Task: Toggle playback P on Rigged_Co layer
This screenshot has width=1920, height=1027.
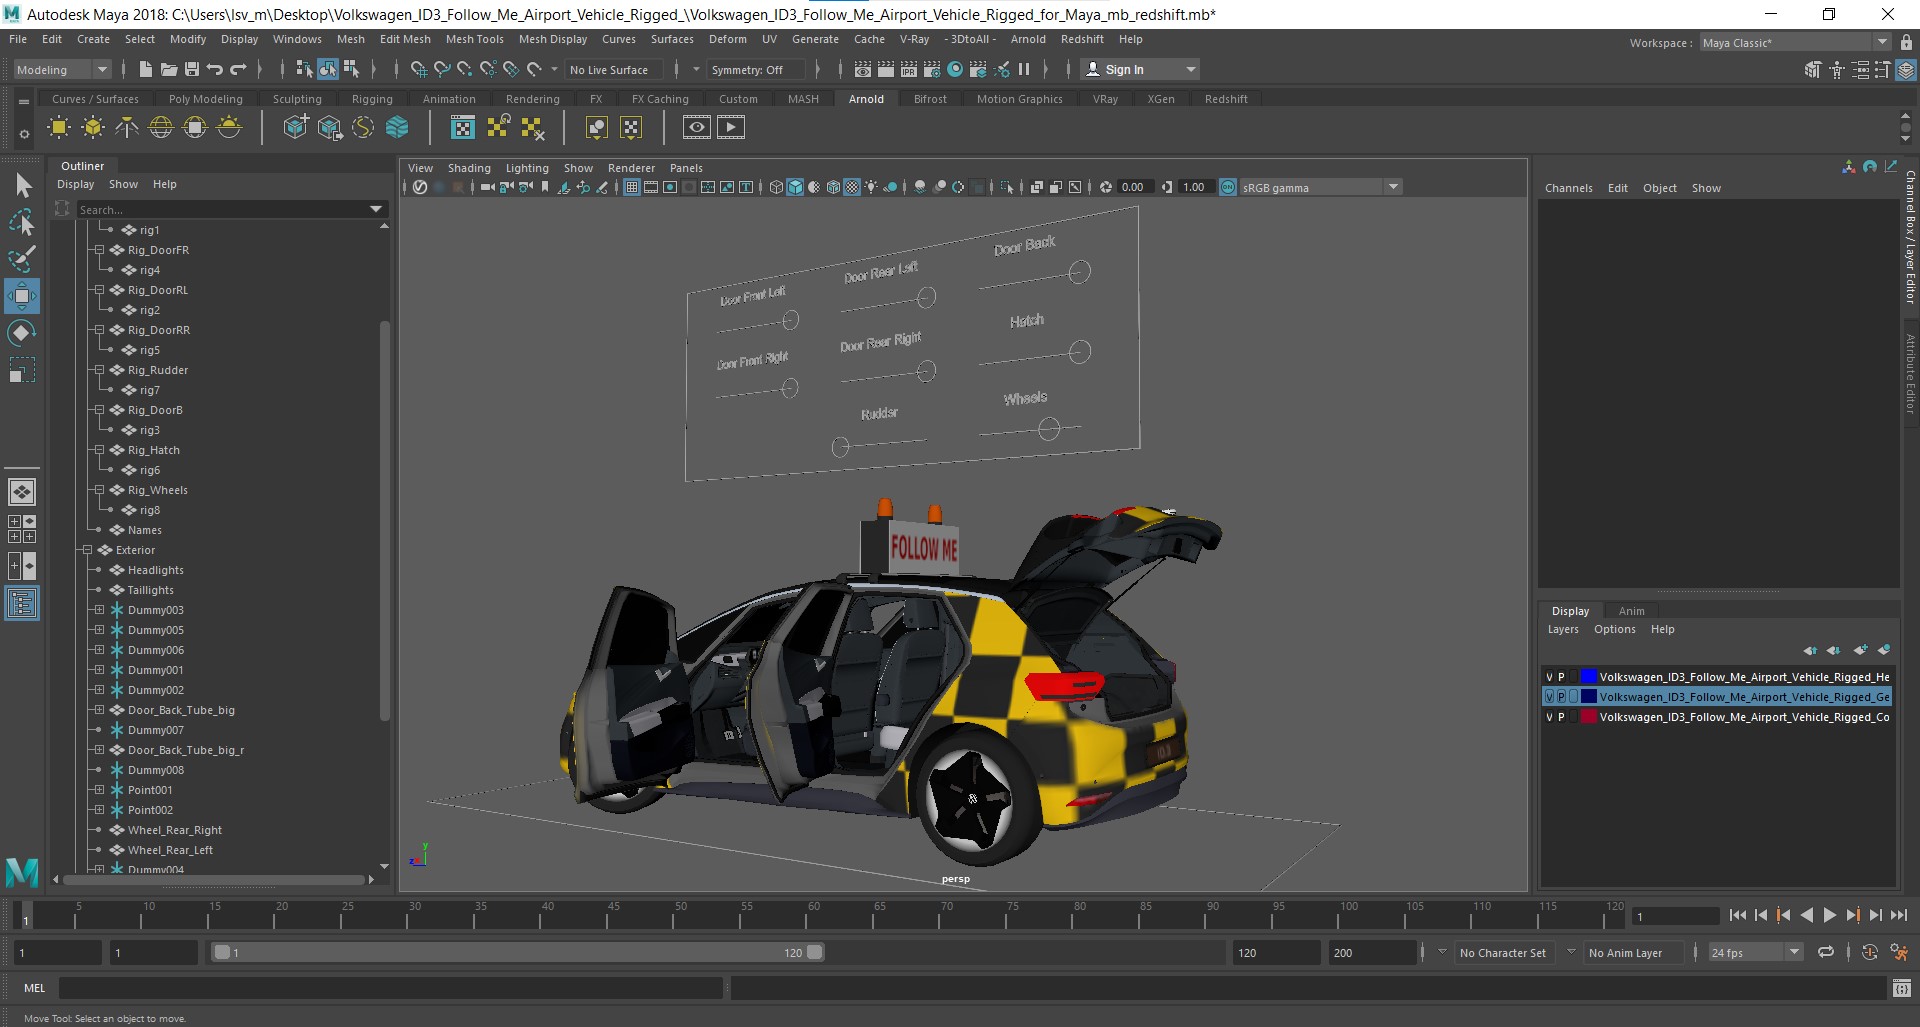Action: (1561, 717)
